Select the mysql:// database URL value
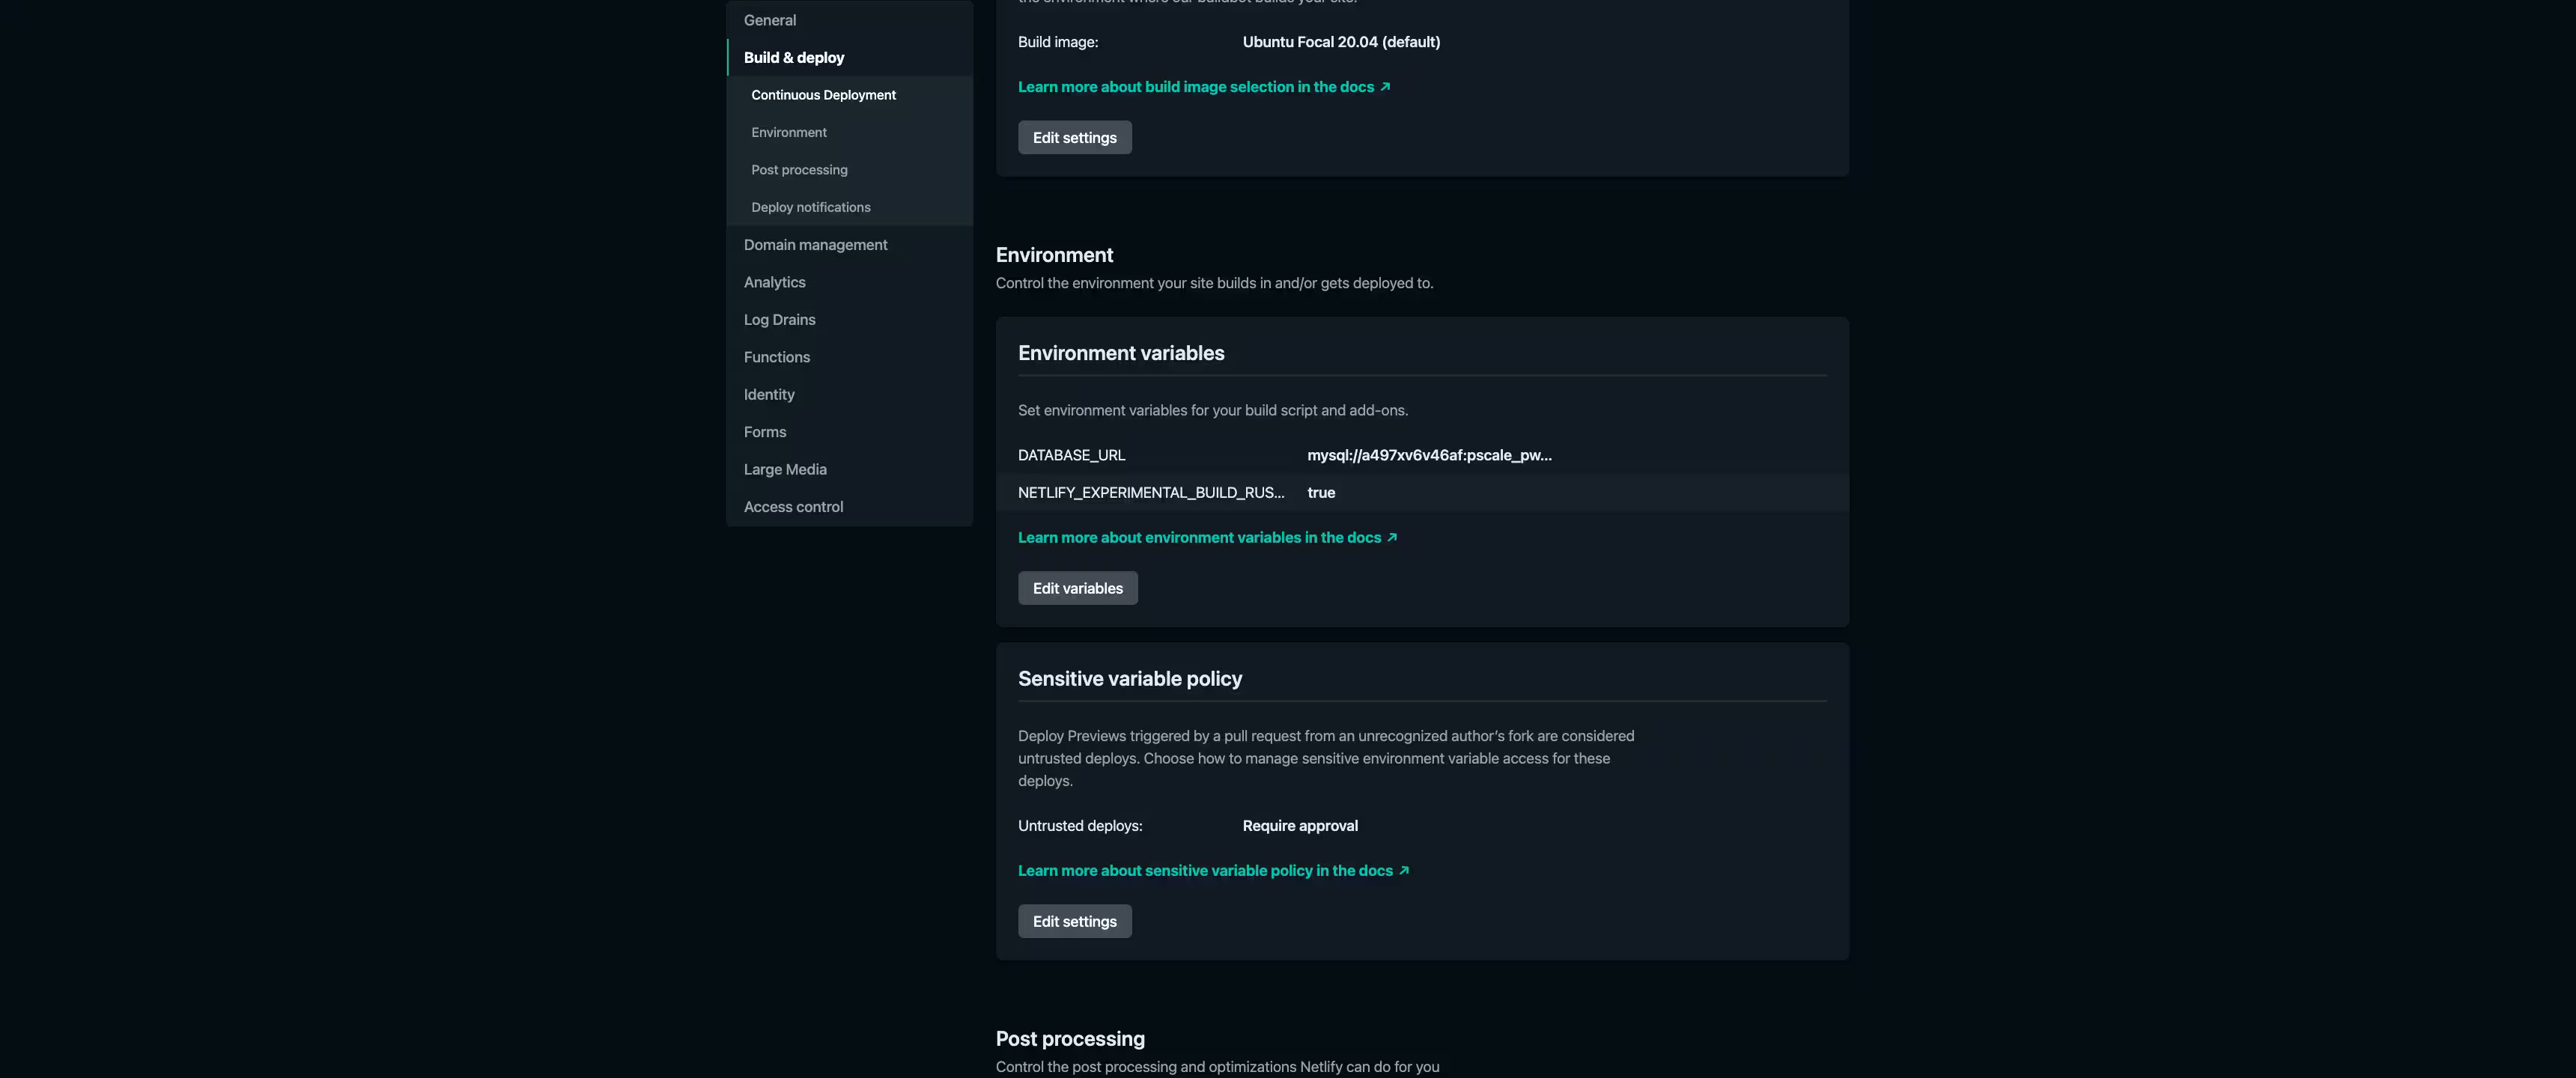The image size is (2576, 1078). pyautogui.click(x=1429, y=455)
